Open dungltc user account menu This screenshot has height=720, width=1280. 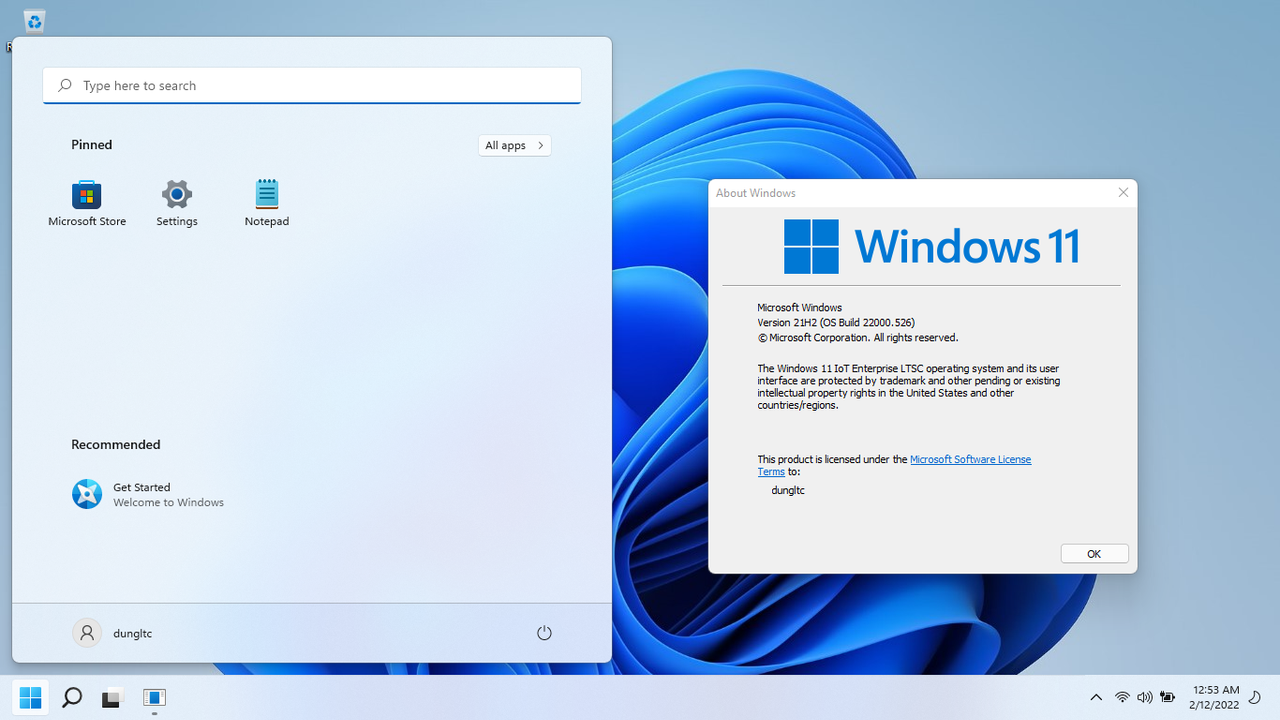click(x=113, y=633)
